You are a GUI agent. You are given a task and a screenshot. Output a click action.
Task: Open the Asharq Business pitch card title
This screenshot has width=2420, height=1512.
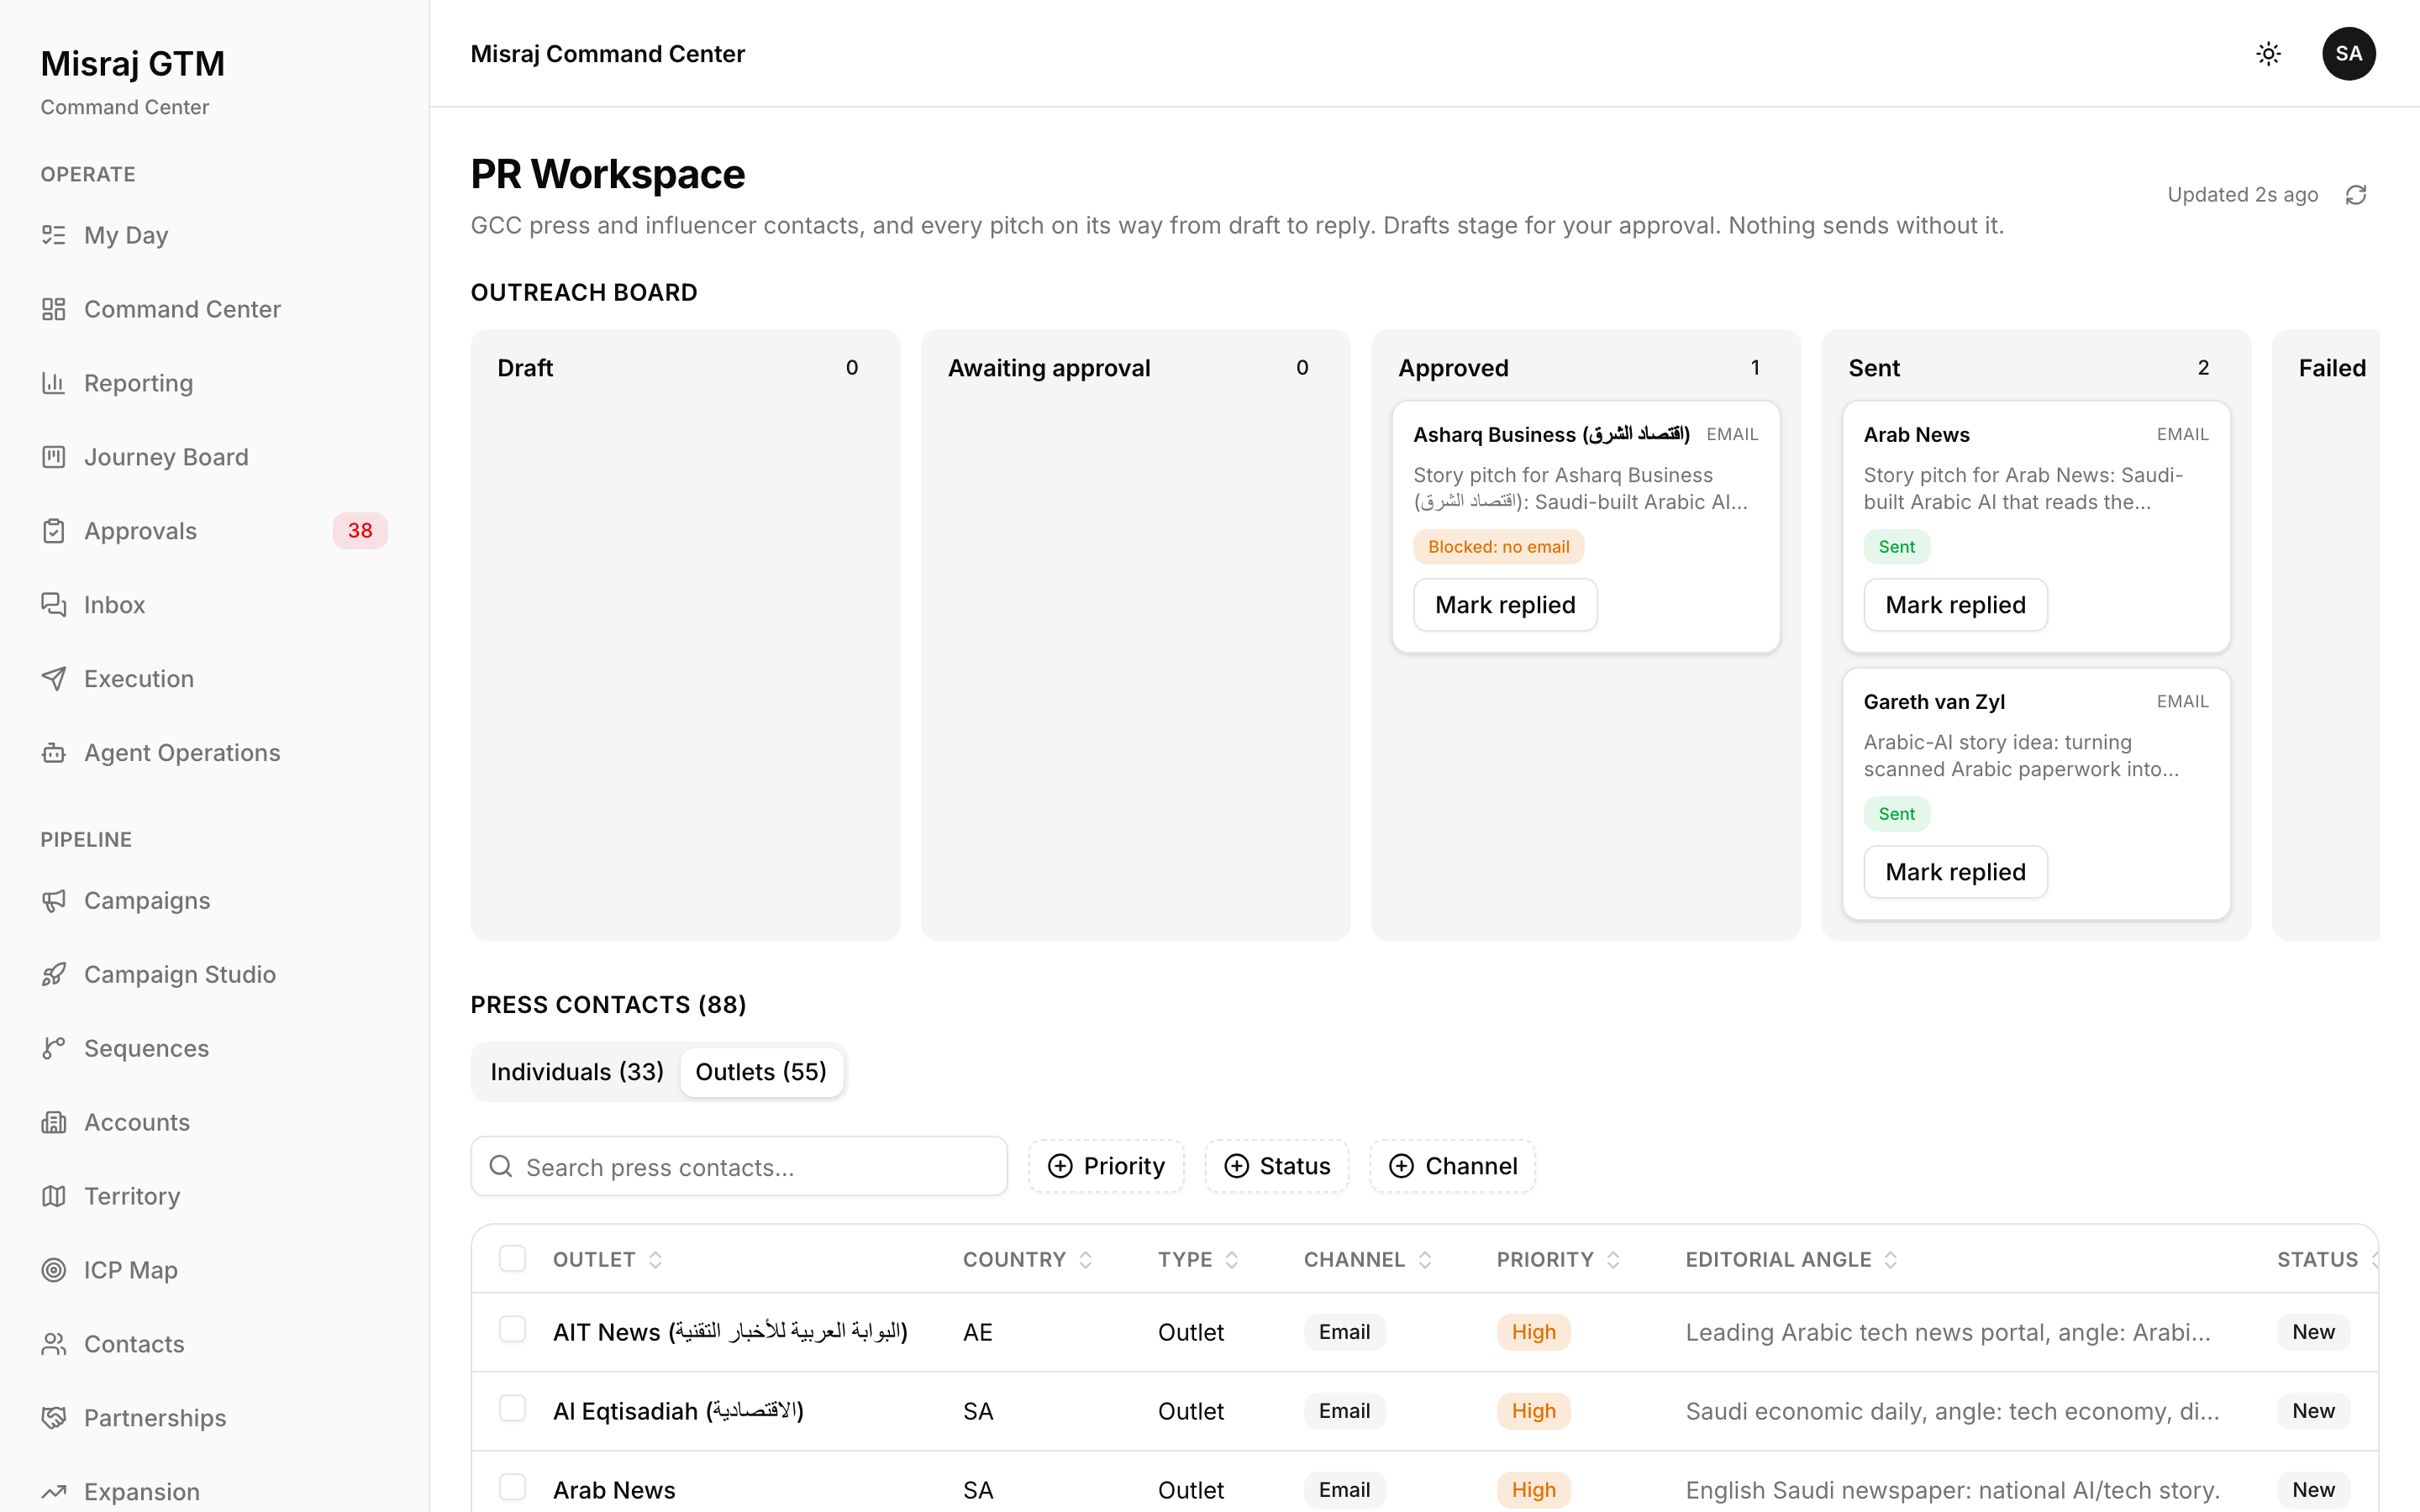(1551, 435)
